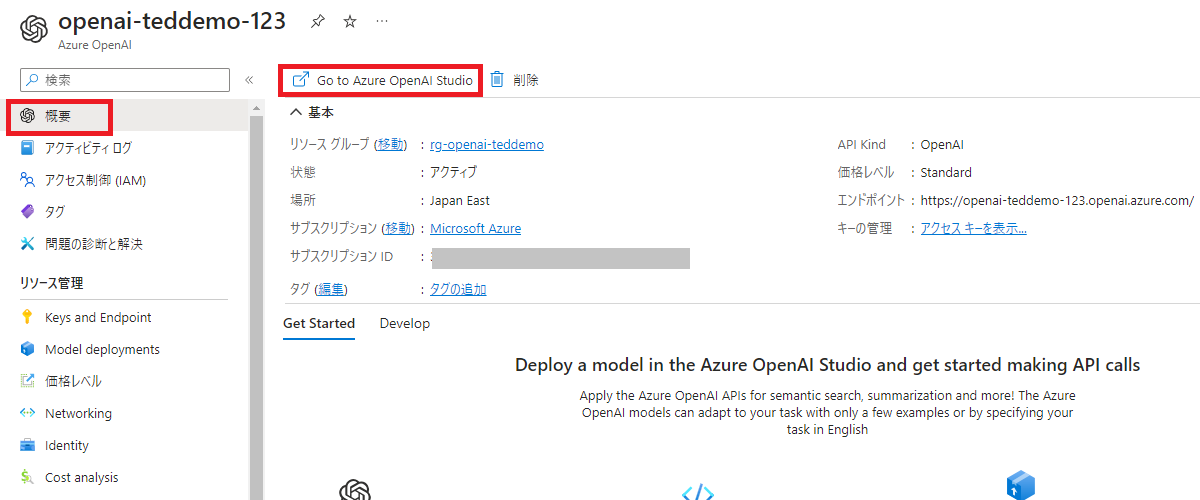The height and width of the screenshot is (500, 1200).
Task: Collapse the sidebar with double chevron
Action: [x=249, y=80]
